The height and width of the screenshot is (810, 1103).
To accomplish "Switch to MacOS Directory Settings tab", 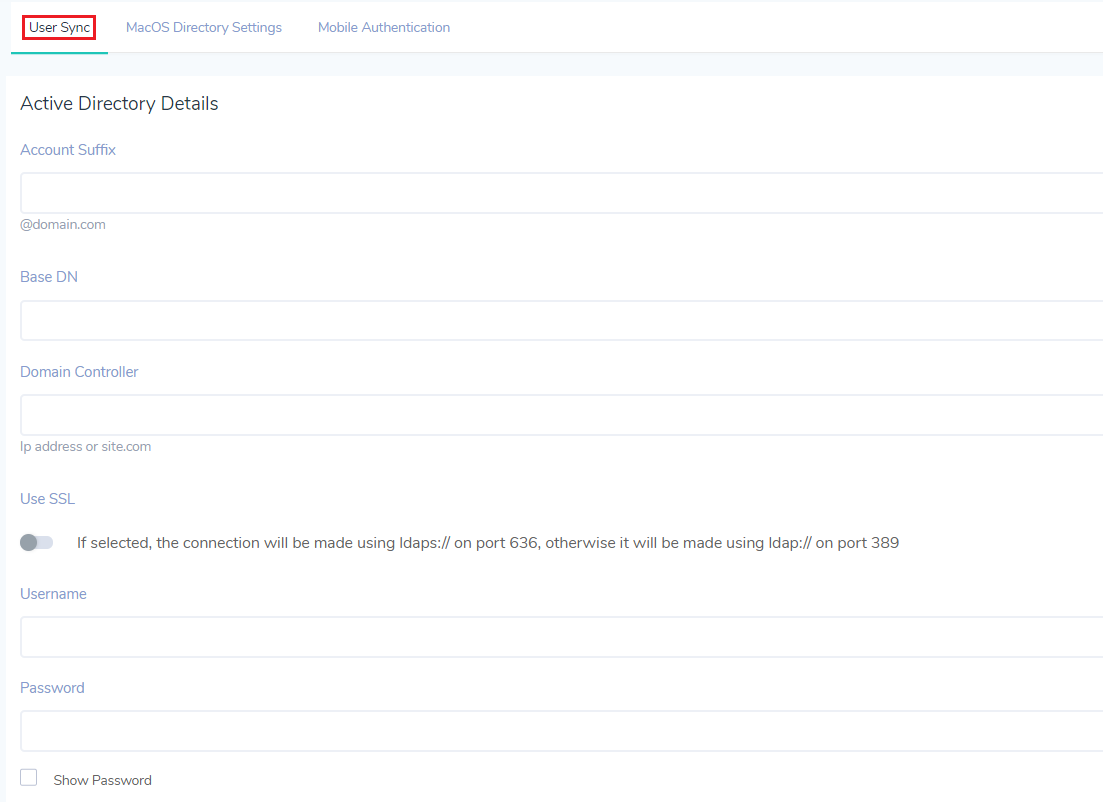I will coord(204,27).
